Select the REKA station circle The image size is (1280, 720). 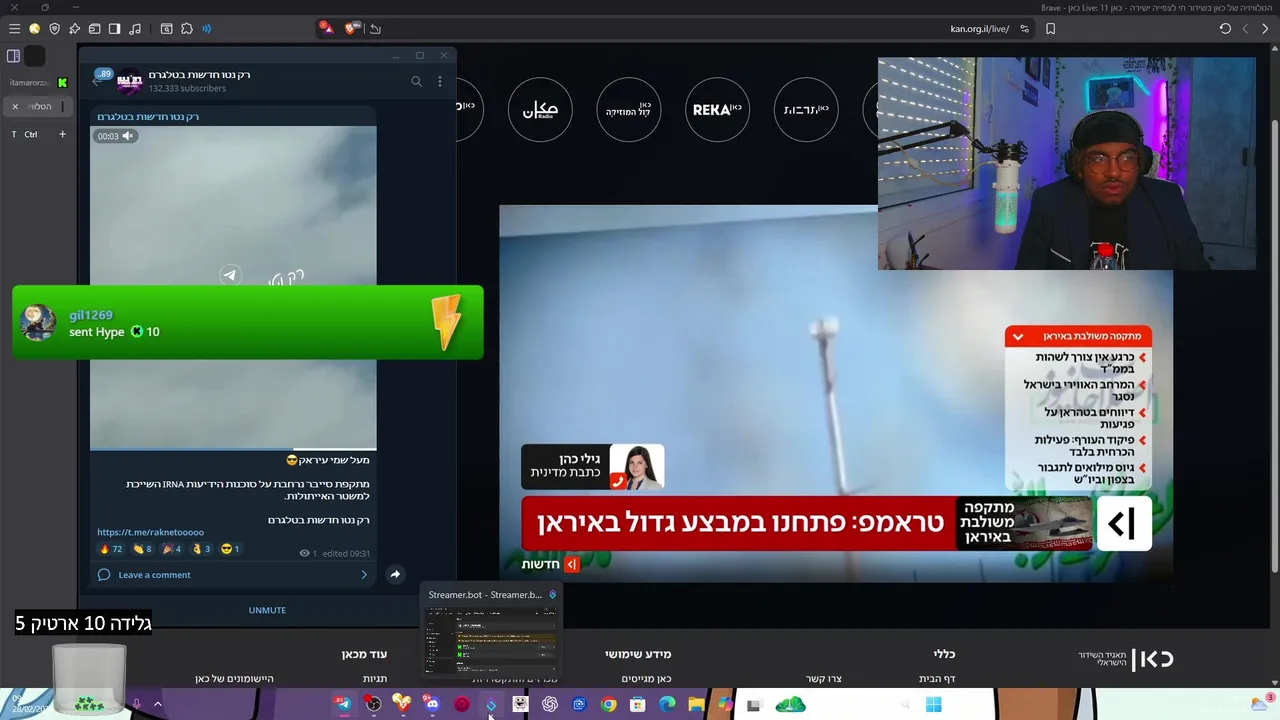pos(718,109)
